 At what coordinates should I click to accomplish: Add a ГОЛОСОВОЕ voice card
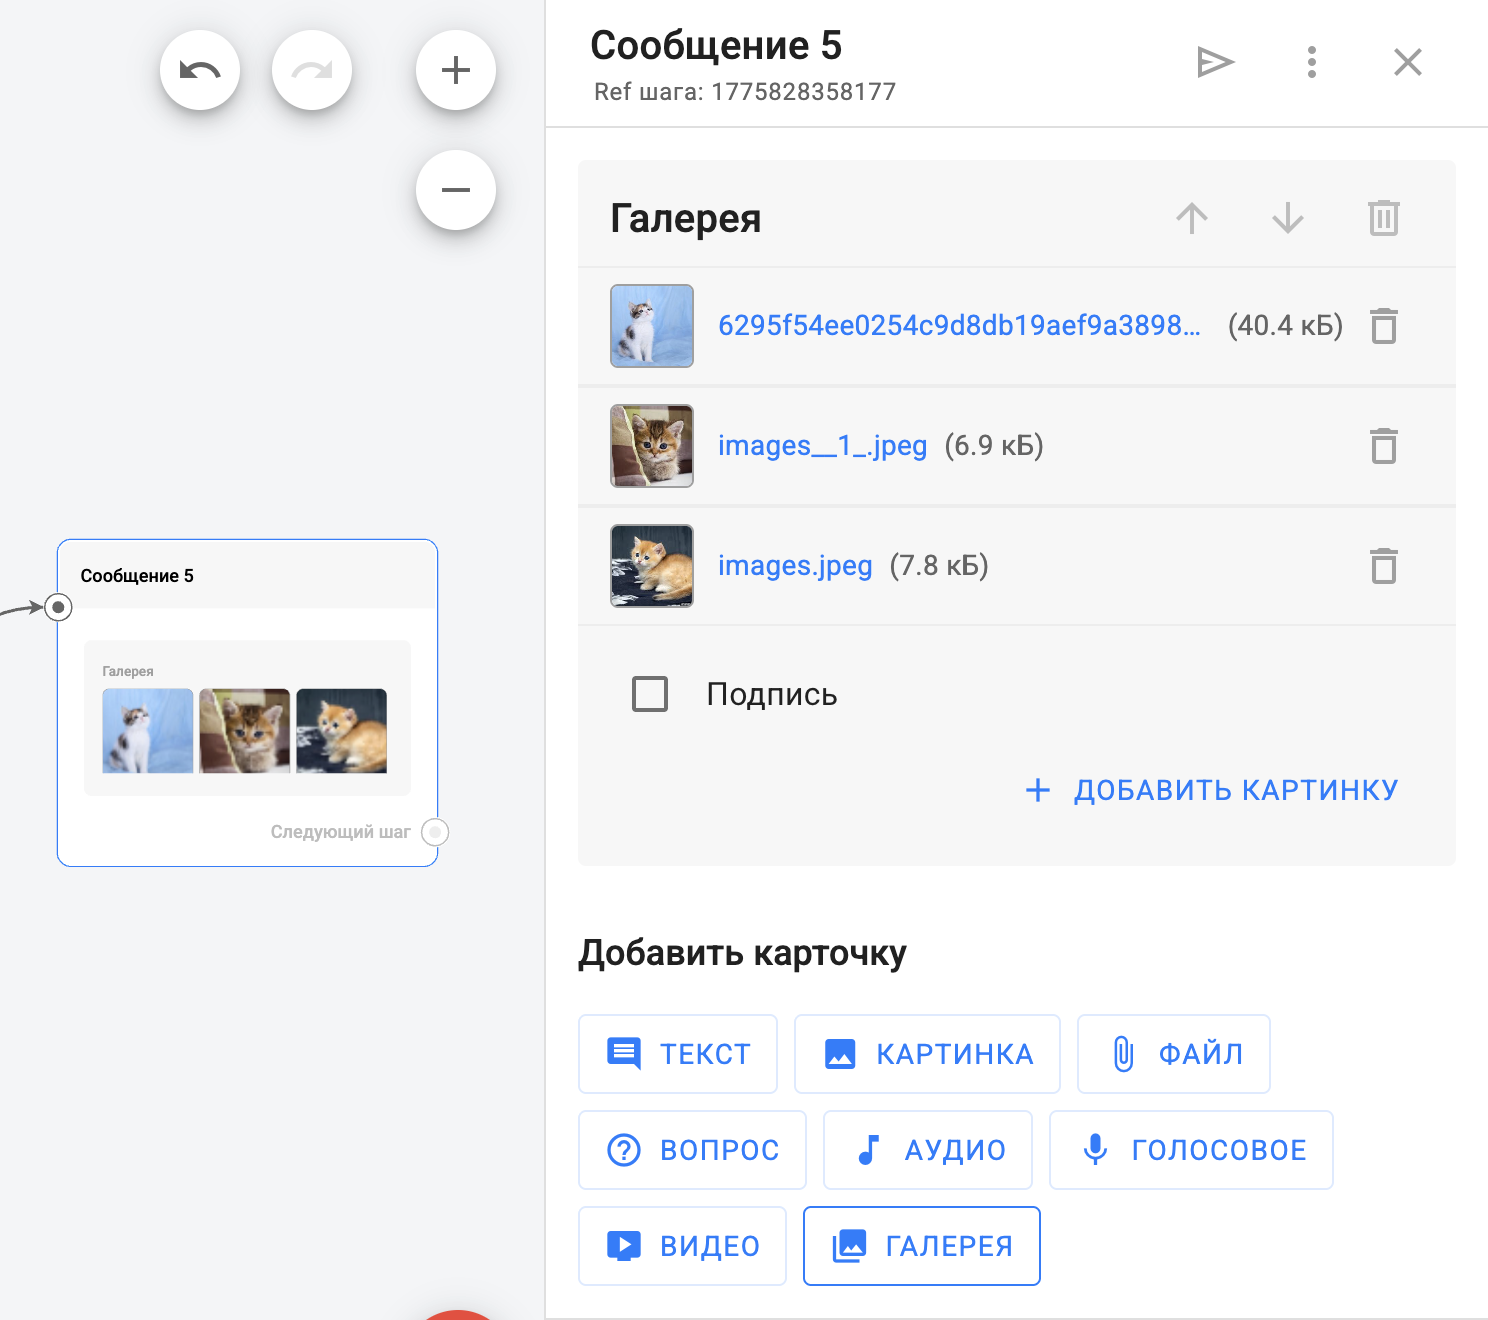(x=1191, y=1150)
